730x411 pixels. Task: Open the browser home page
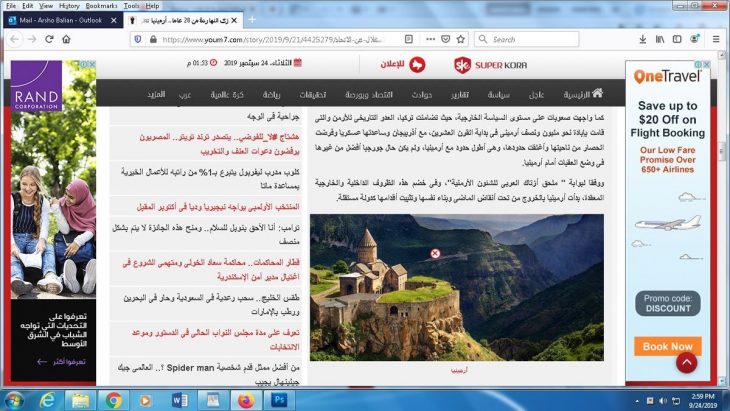(x=66, y=40)
